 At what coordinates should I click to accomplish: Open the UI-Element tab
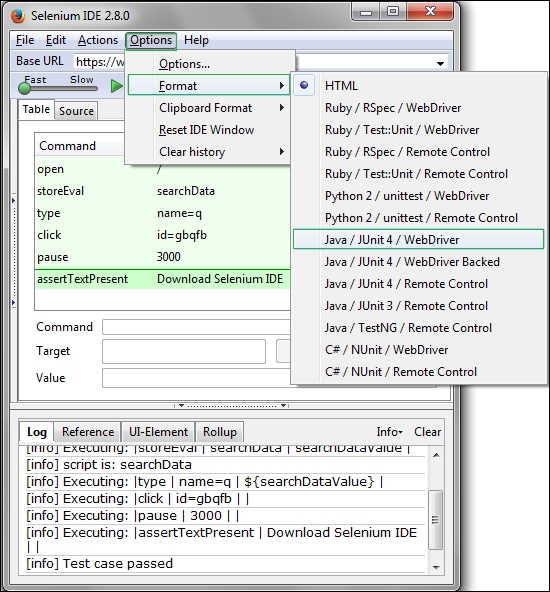point(158,432)
